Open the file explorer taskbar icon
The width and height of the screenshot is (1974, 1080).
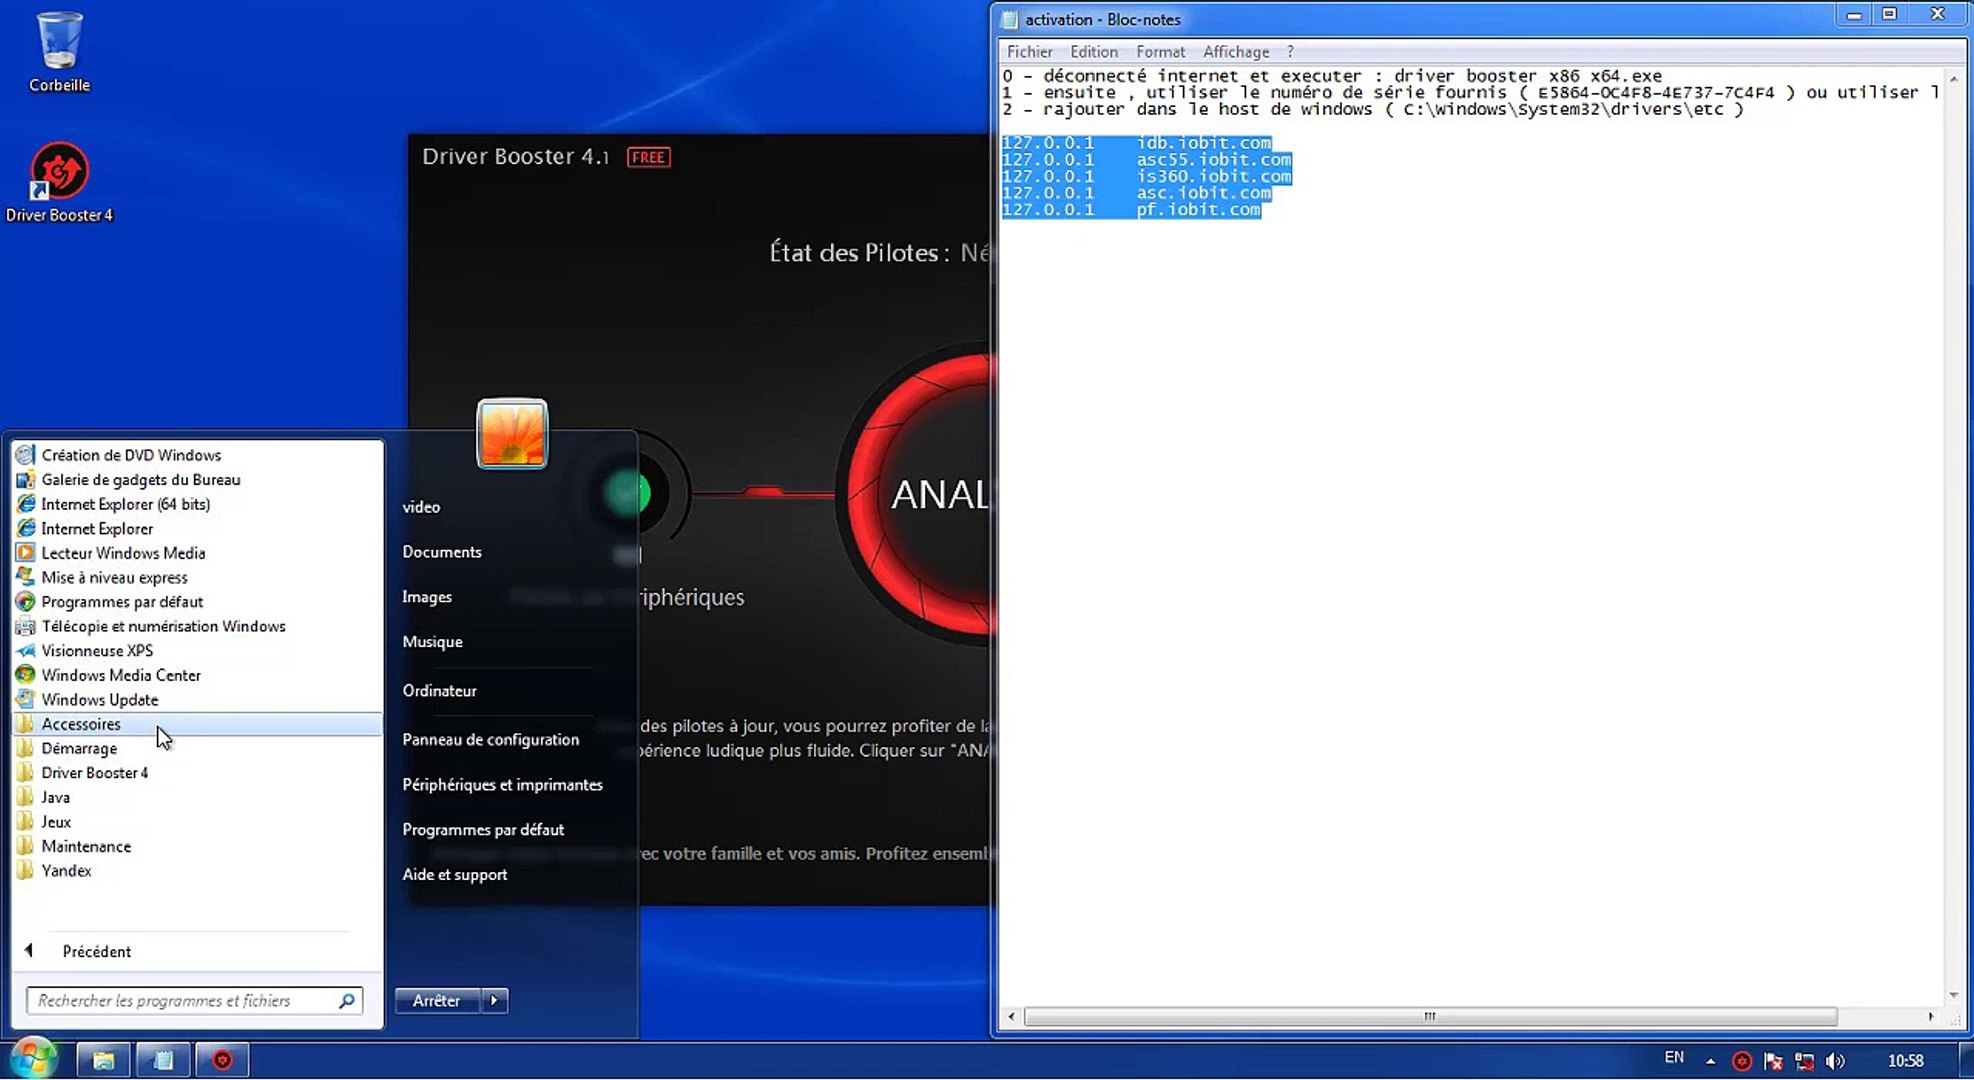click(103, 1060)
